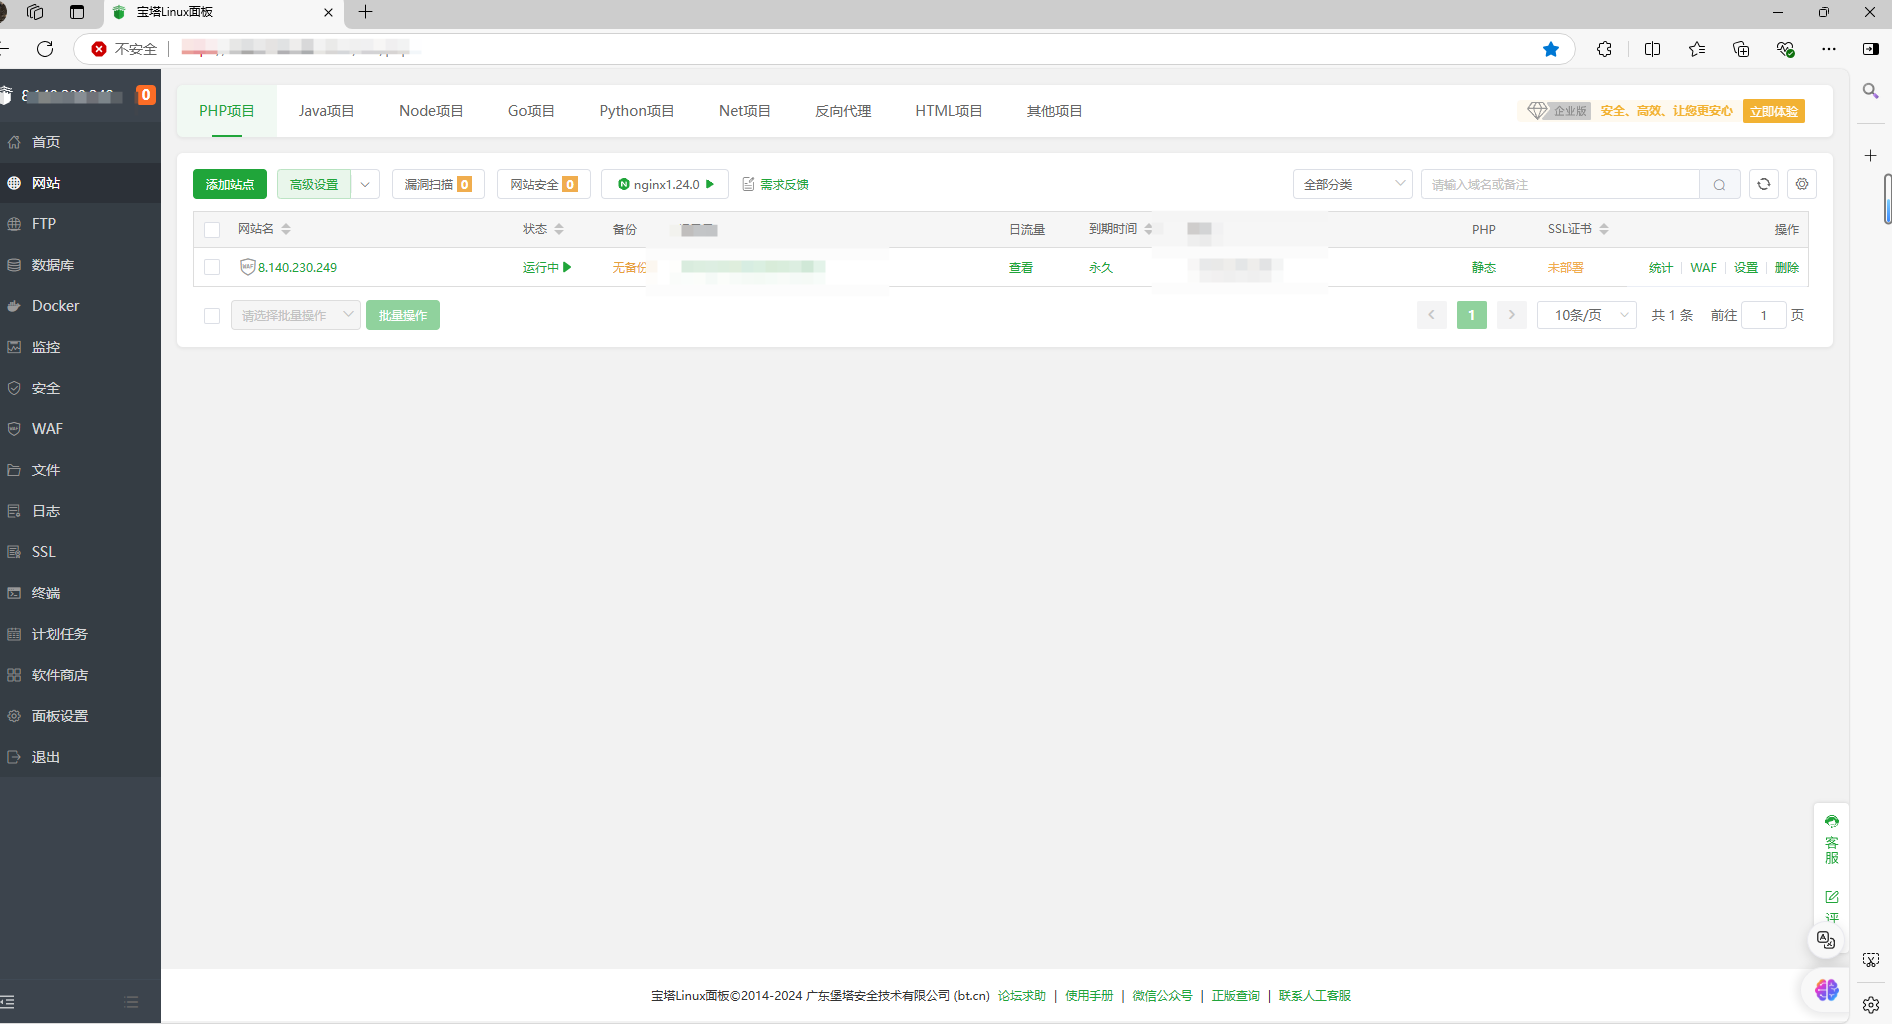This screenshot has height=1024, width=1892.
Task: Click the 未部署 SSL status link
Action: point(1566,267)
